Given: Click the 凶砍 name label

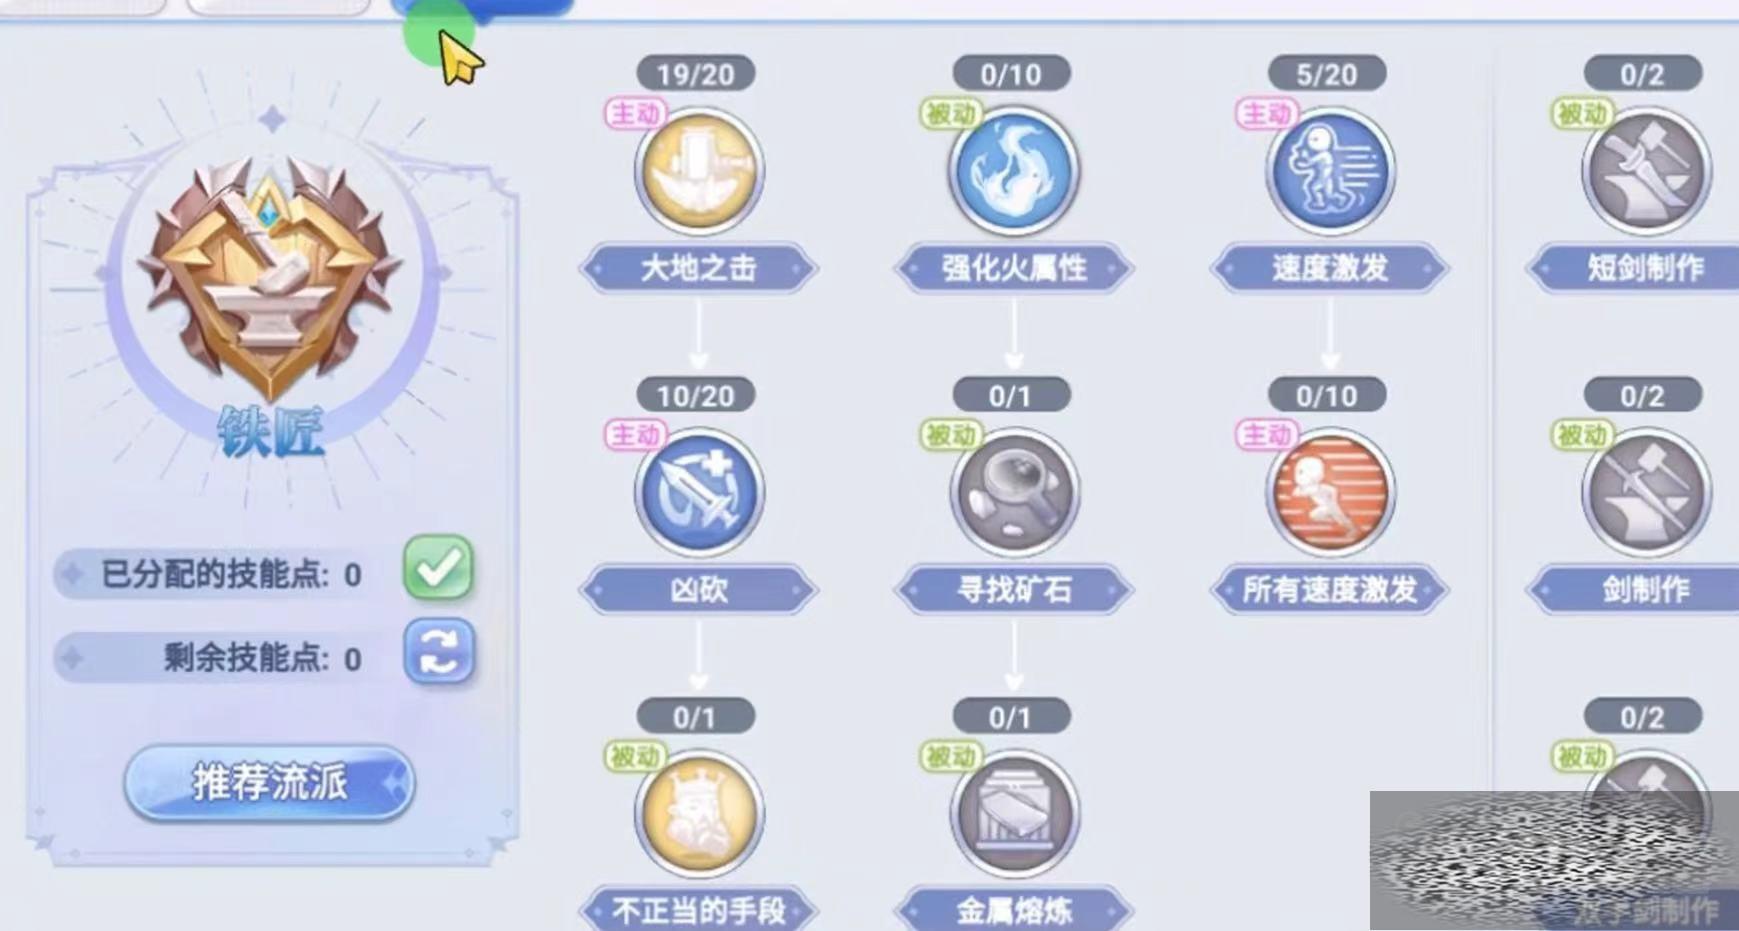Looking at the screenshot, I should pos(698,590).
